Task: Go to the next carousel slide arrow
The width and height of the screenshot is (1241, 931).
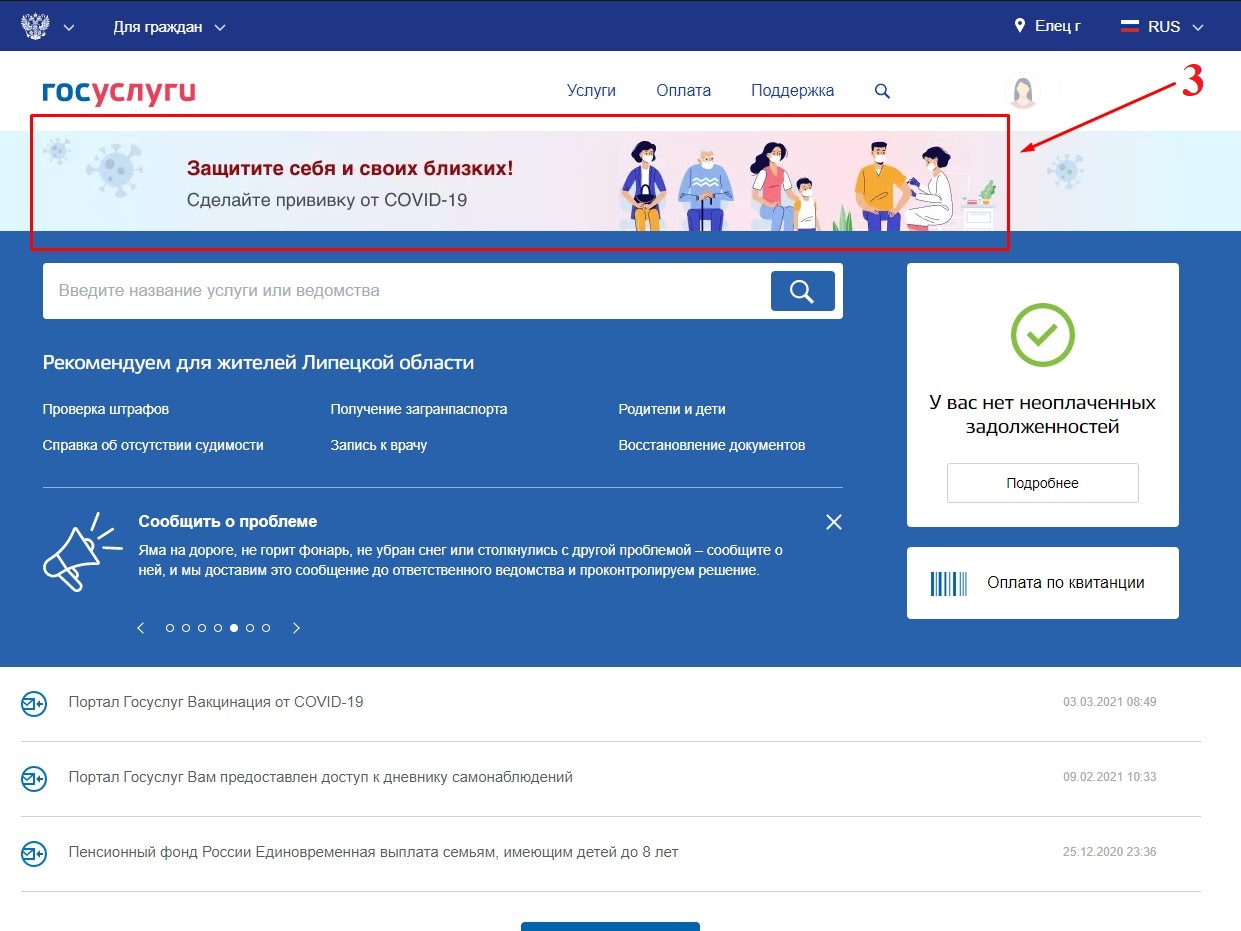Action: 296,628
